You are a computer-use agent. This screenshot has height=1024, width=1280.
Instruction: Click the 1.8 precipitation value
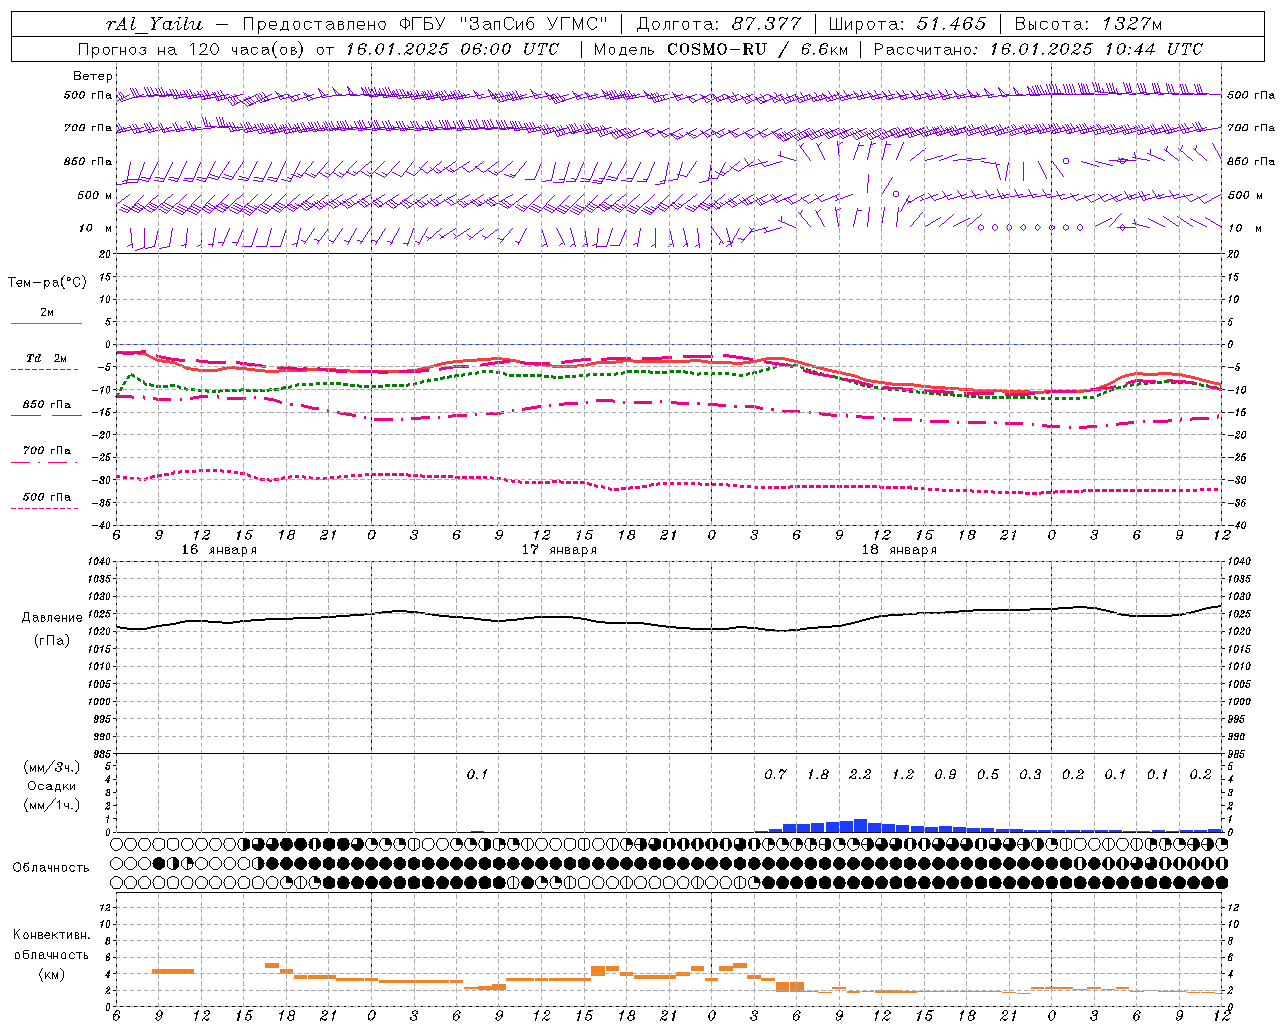coord(818,775)
